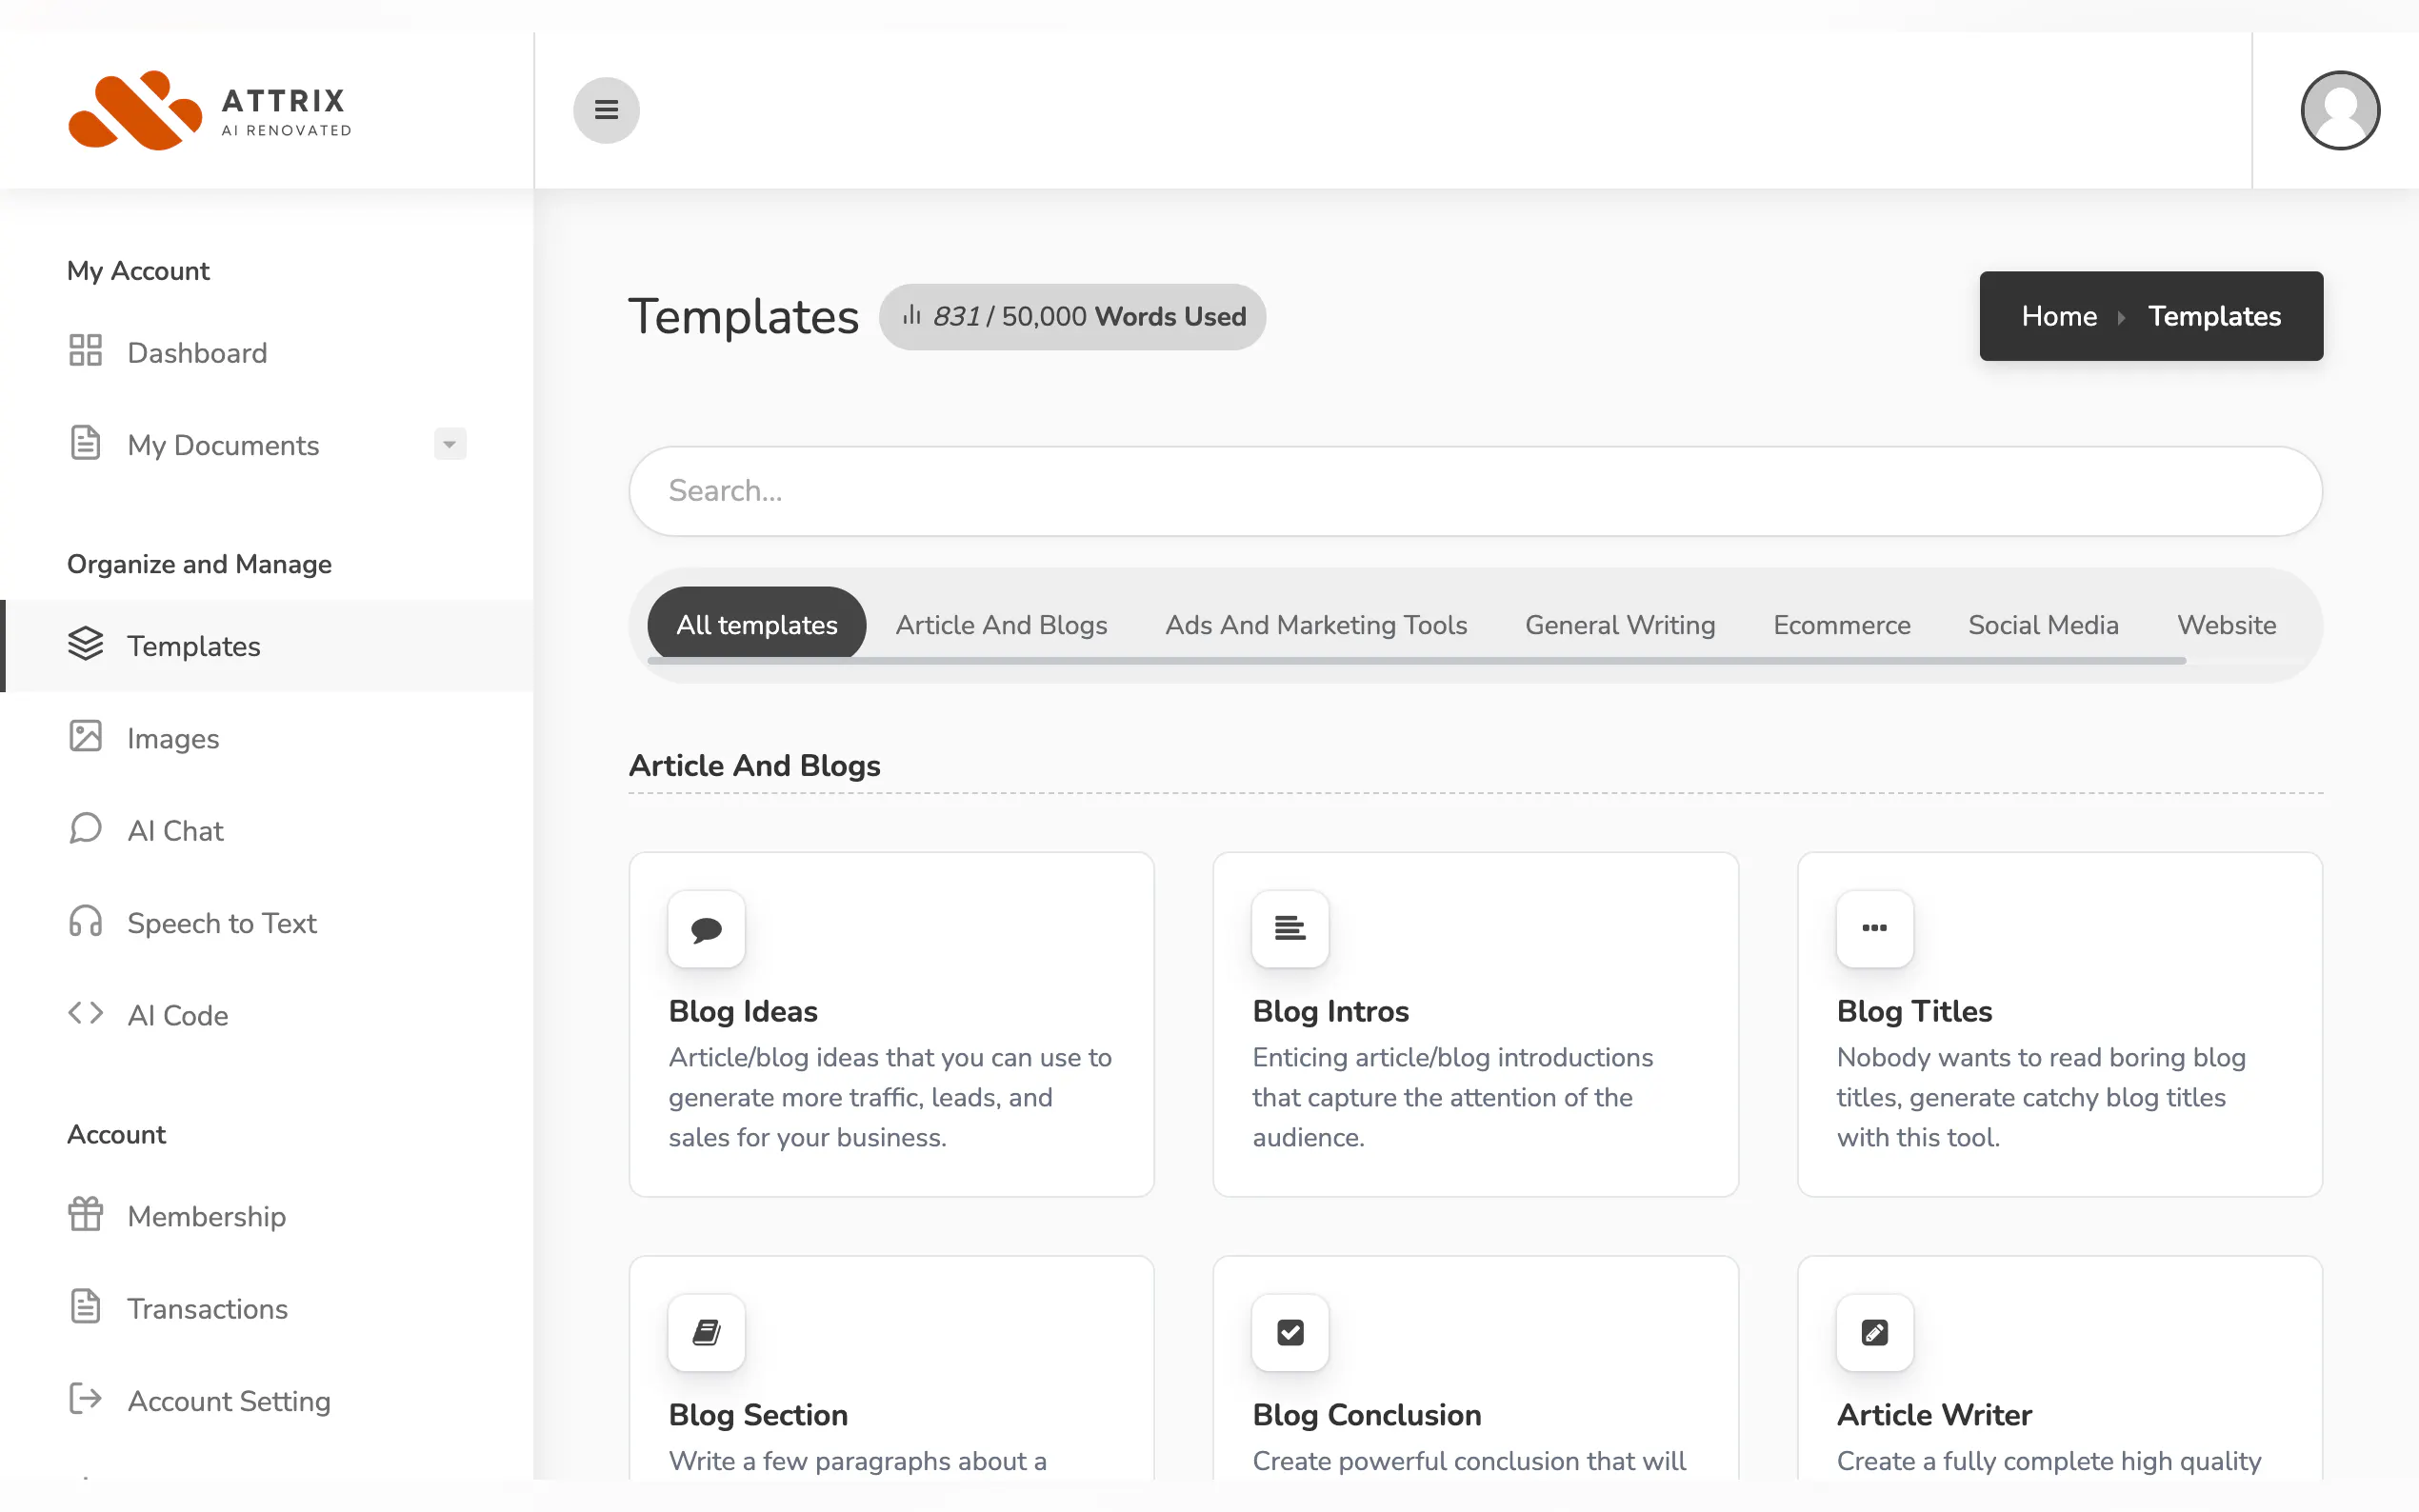Click the horizontal scrollbar under category tabs
Image resolution: width=2419 pixels, height=1512 pixels.
coord(1415,661)
